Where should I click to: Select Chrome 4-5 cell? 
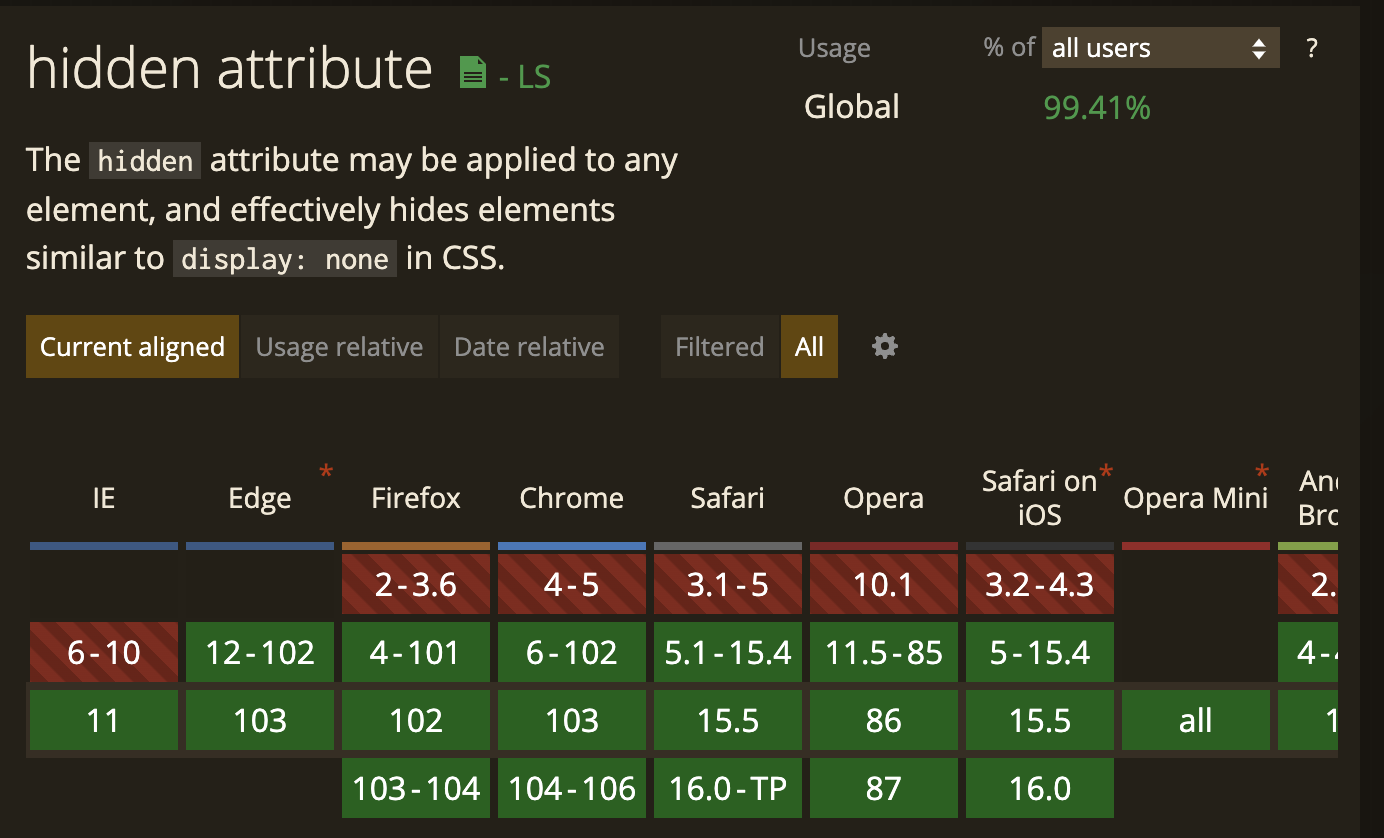point(572,584)
